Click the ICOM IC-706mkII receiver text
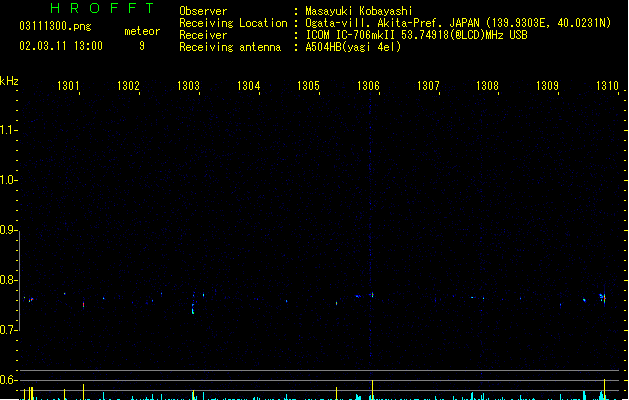Screen dimensions: 629x400 click(416, 35)
